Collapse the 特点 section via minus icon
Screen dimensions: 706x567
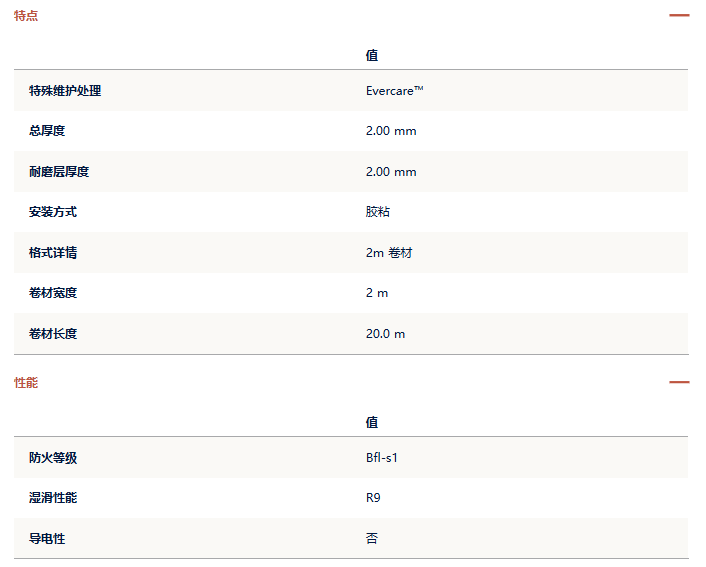pos(679,15)
